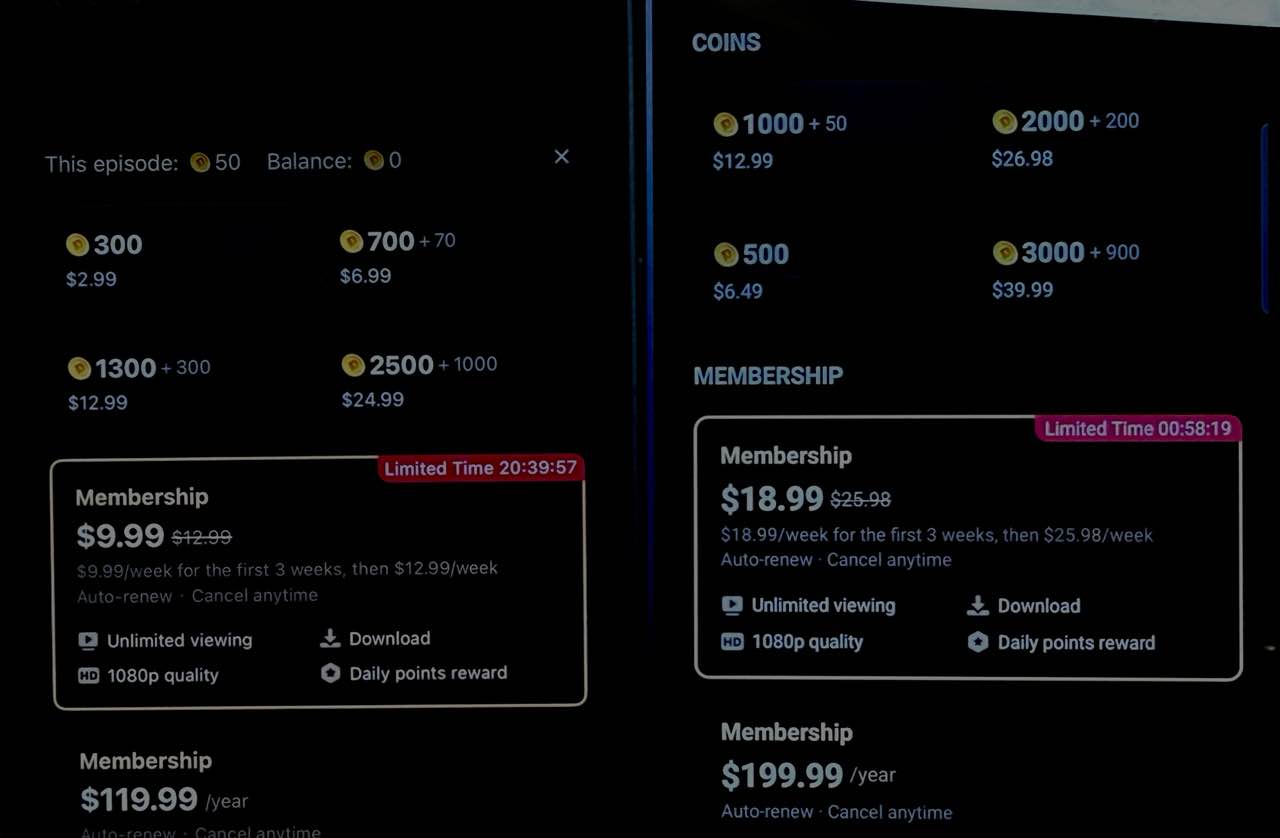Viewport: 1280px width, 838px height.
Task: Buy the 500 coins pack for $6.49
Action: click(751, 271)
